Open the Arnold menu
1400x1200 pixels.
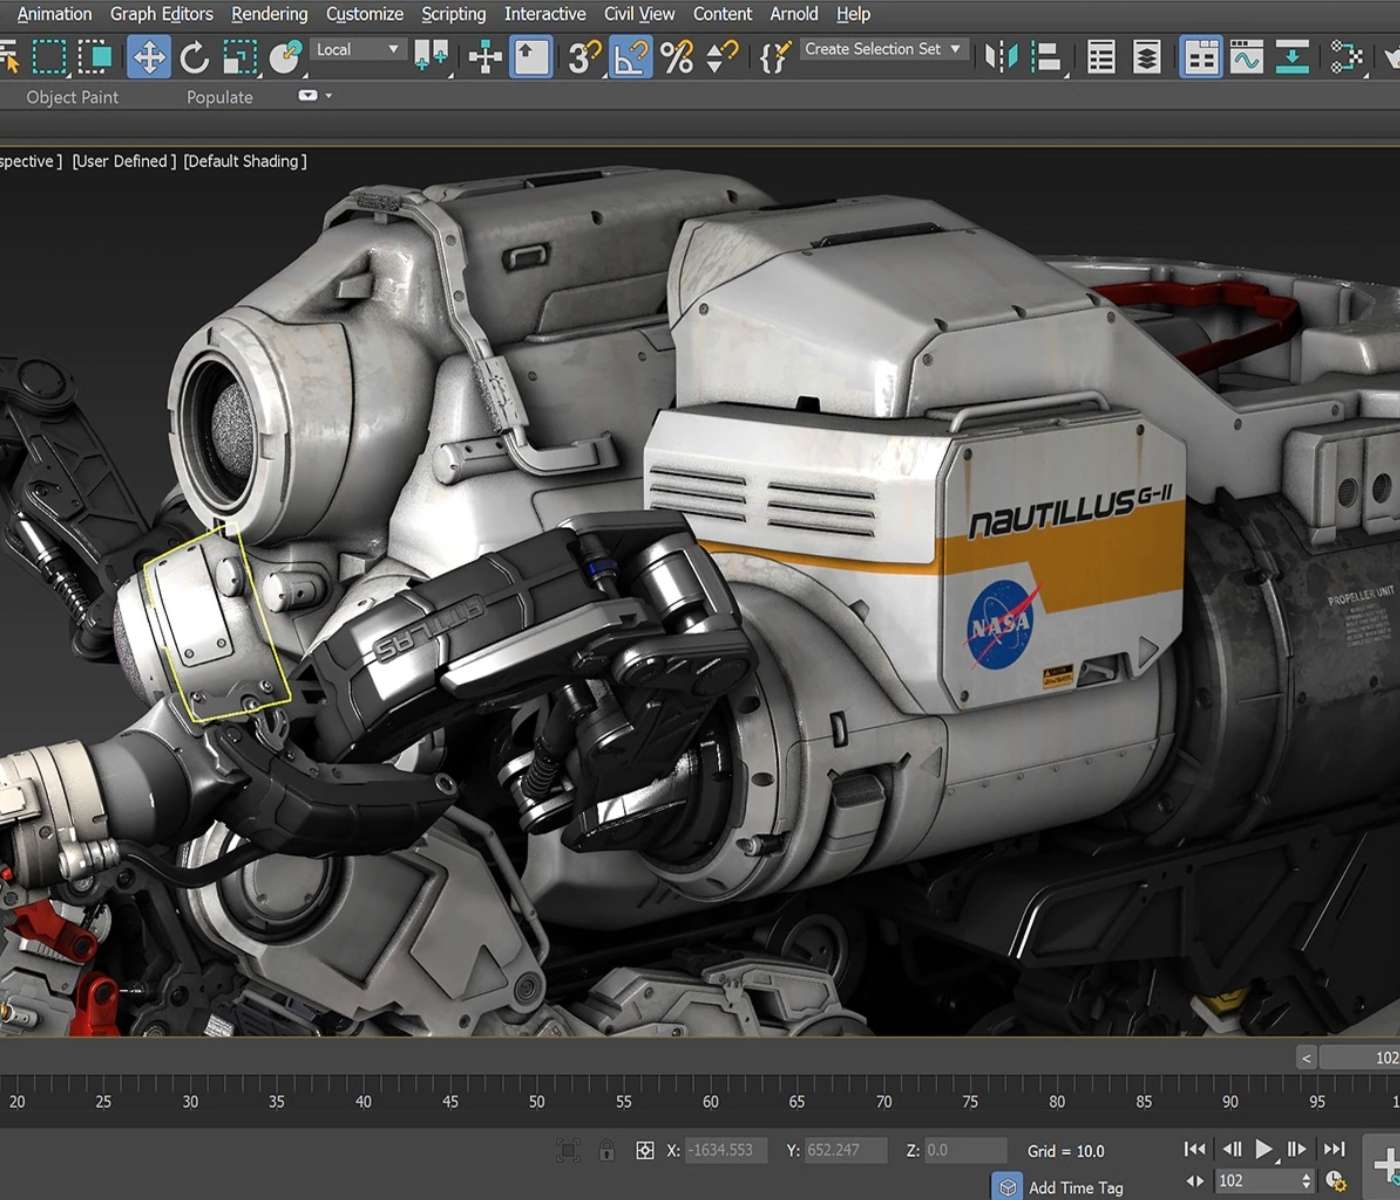[x=794, y=14]
